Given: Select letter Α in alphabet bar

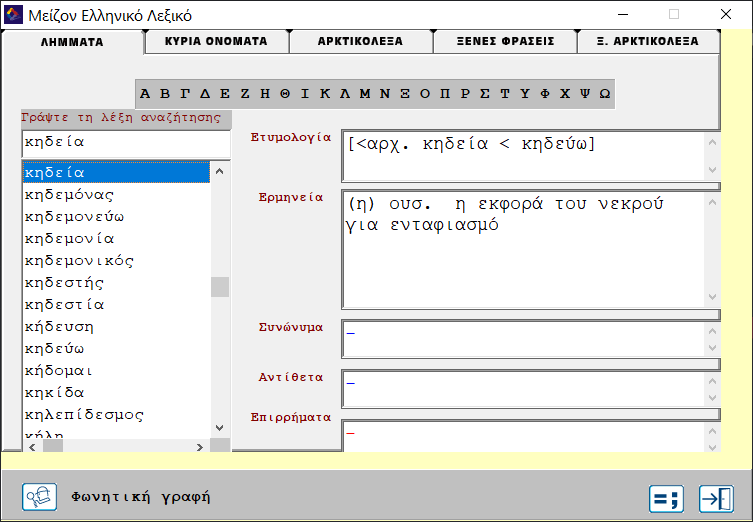Looking at the screenshot, I should tap(145, 94).
